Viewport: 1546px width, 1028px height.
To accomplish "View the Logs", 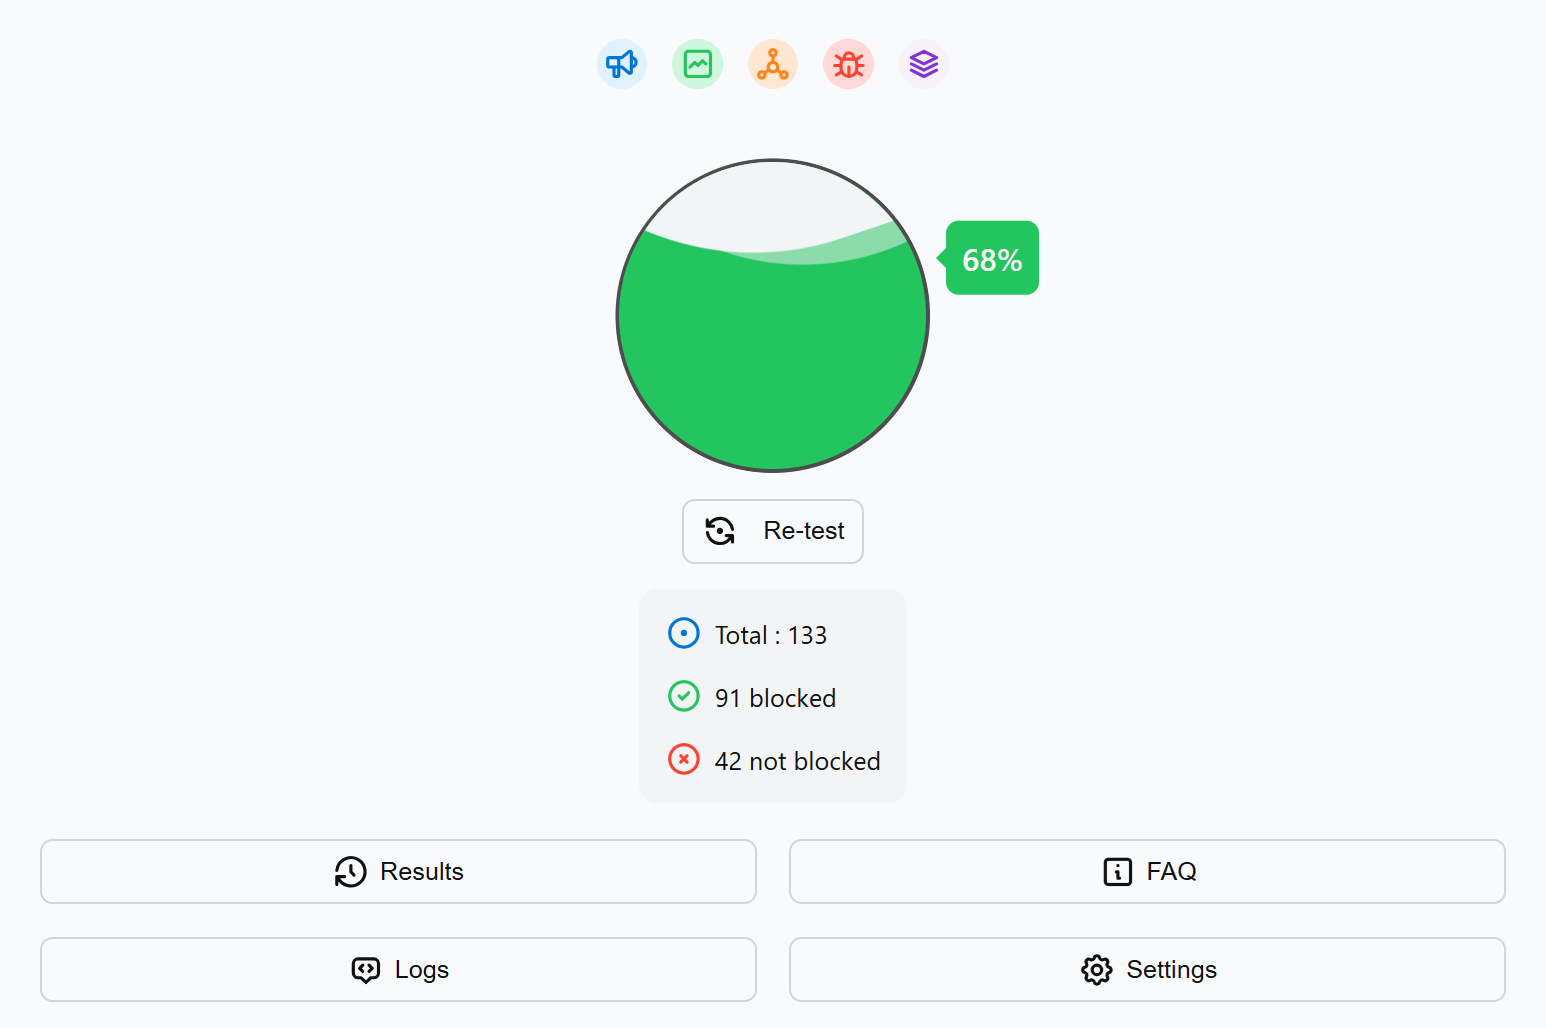I will point(398,970).
